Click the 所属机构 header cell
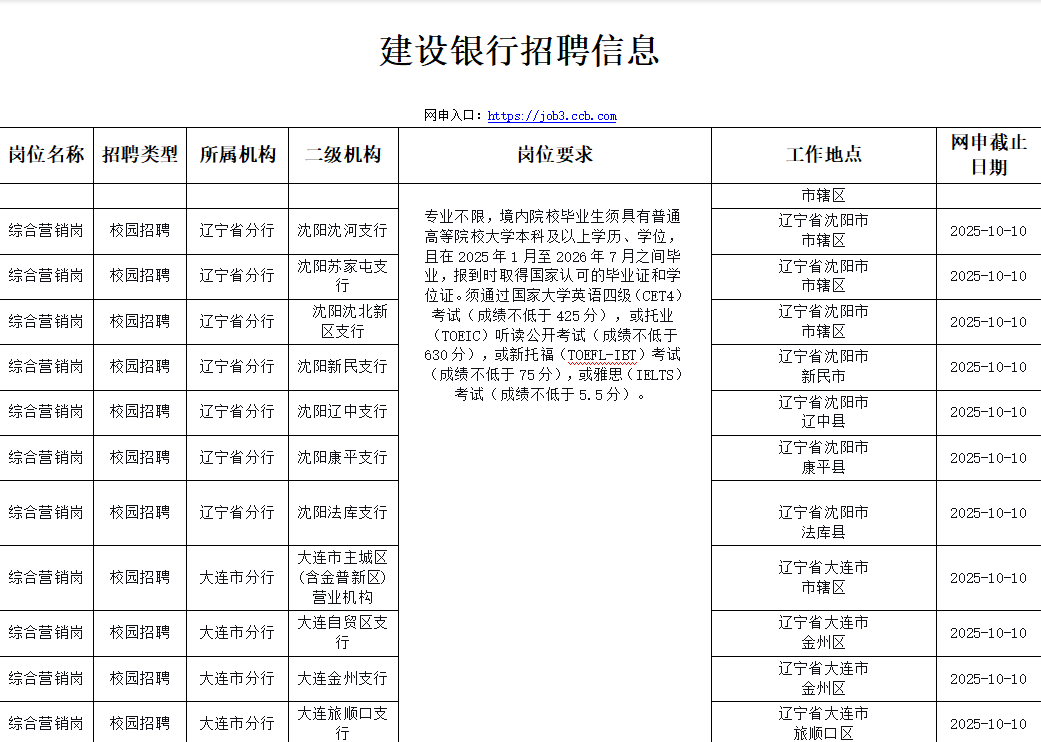Image resolution: width=1041 pixels, height=742 pixels. pyautogui.click(x=237, y=155)
